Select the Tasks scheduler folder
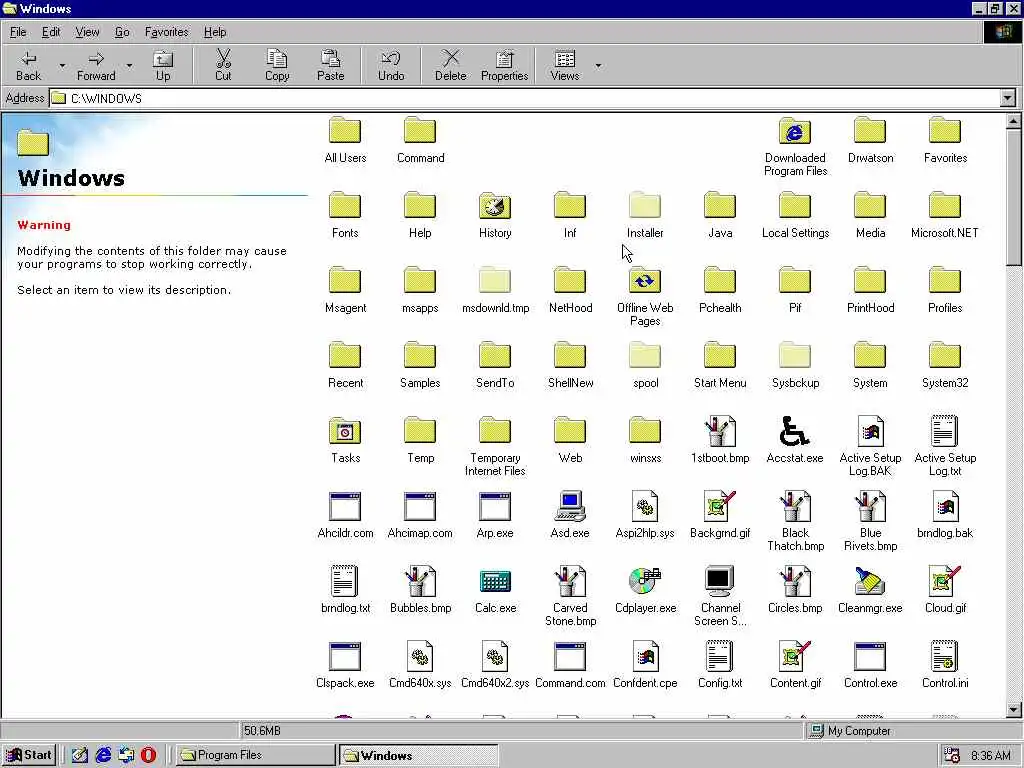 pyautogui.click(x=345, y=431)
